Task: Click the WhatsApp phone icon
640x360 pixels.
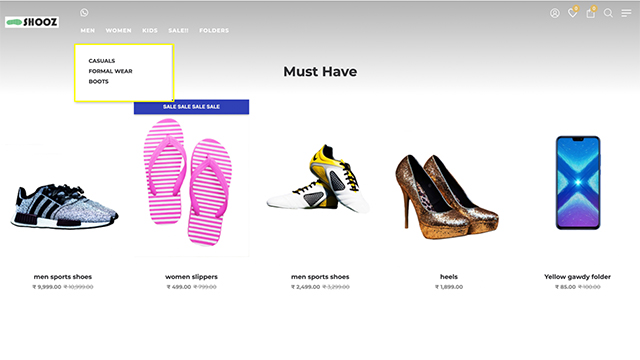Action: pyautogui.click(x=84, y=13)
